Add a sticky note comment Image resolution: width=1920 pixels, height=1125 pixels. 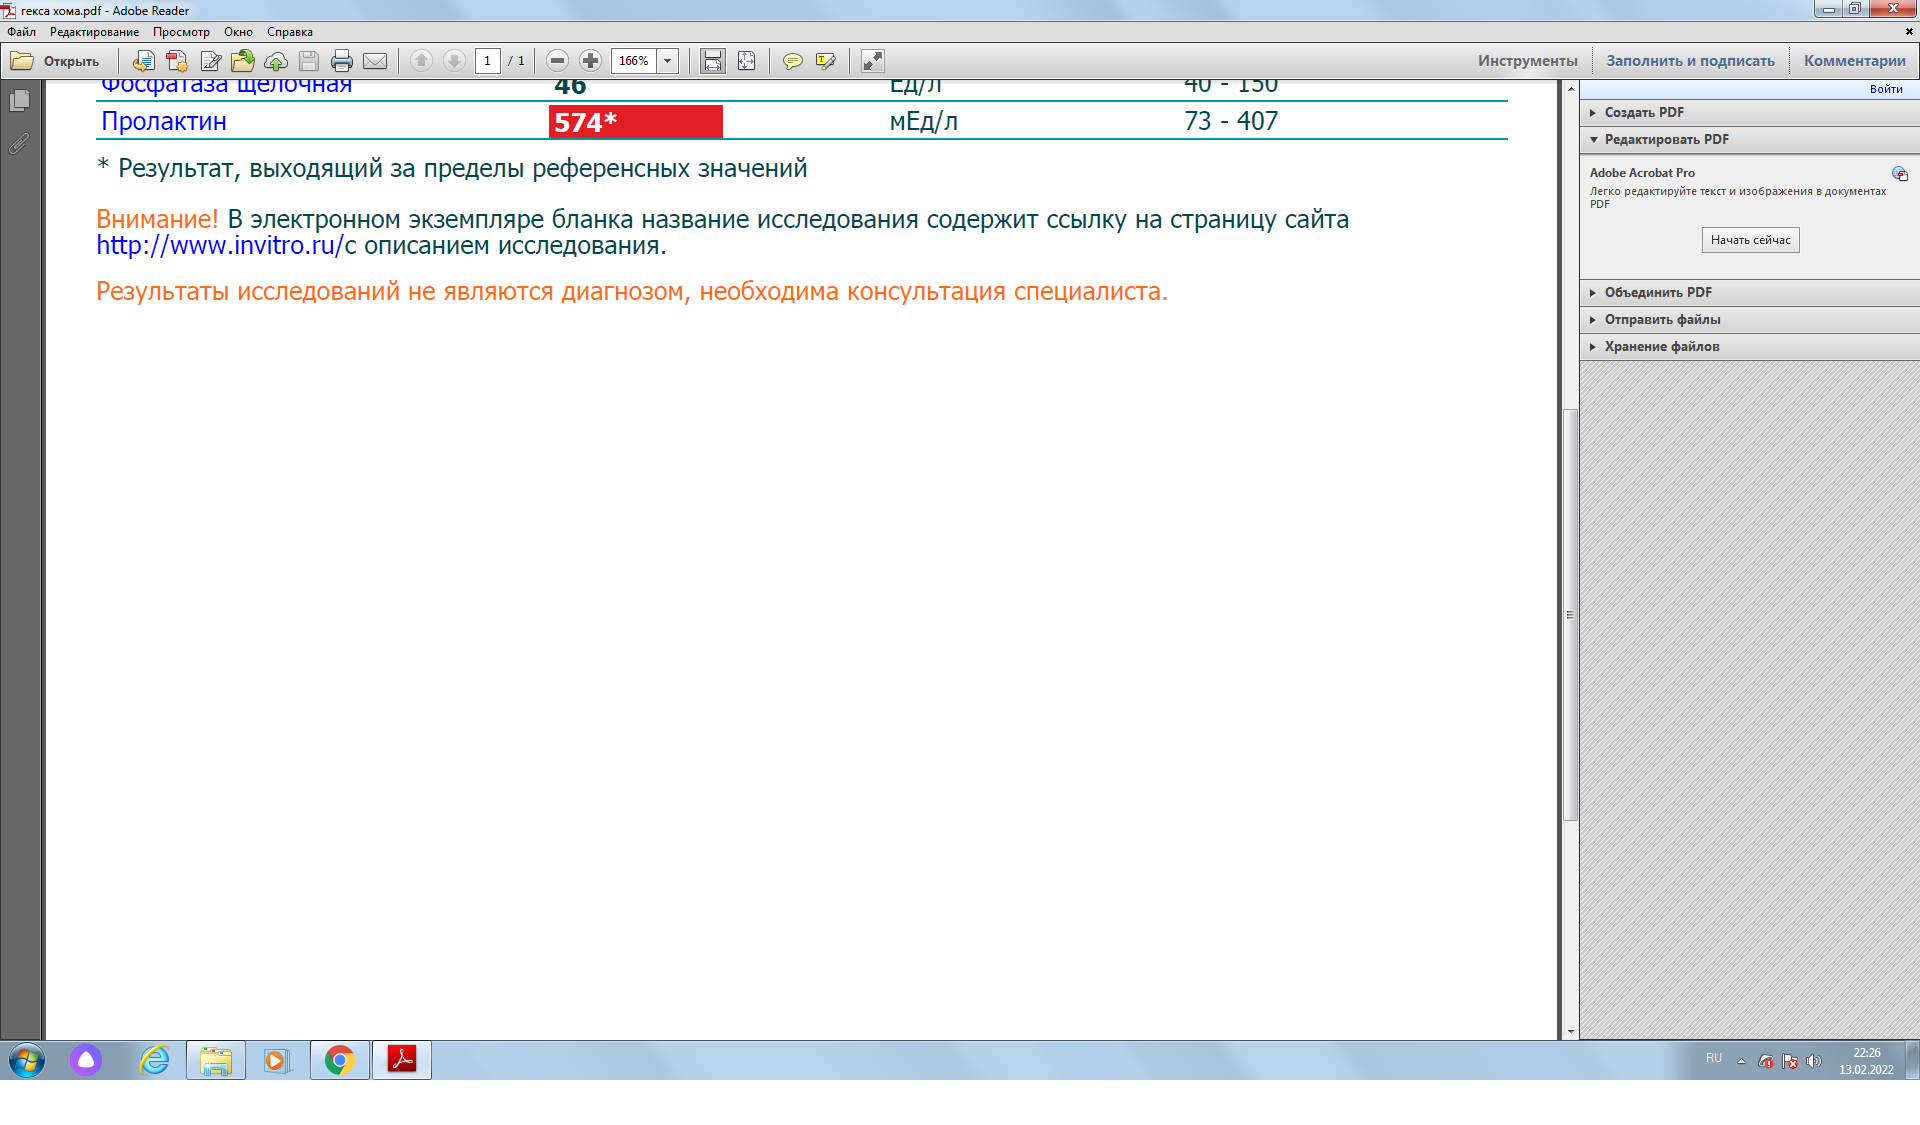coord(792,61)
